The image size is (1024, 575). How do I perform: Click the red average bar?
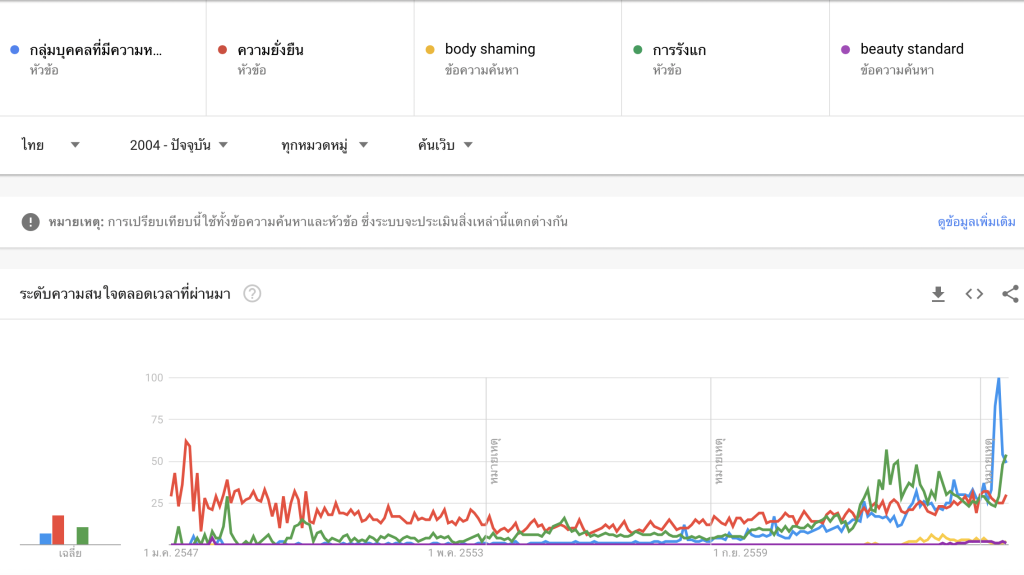click(x=58, y=530)
